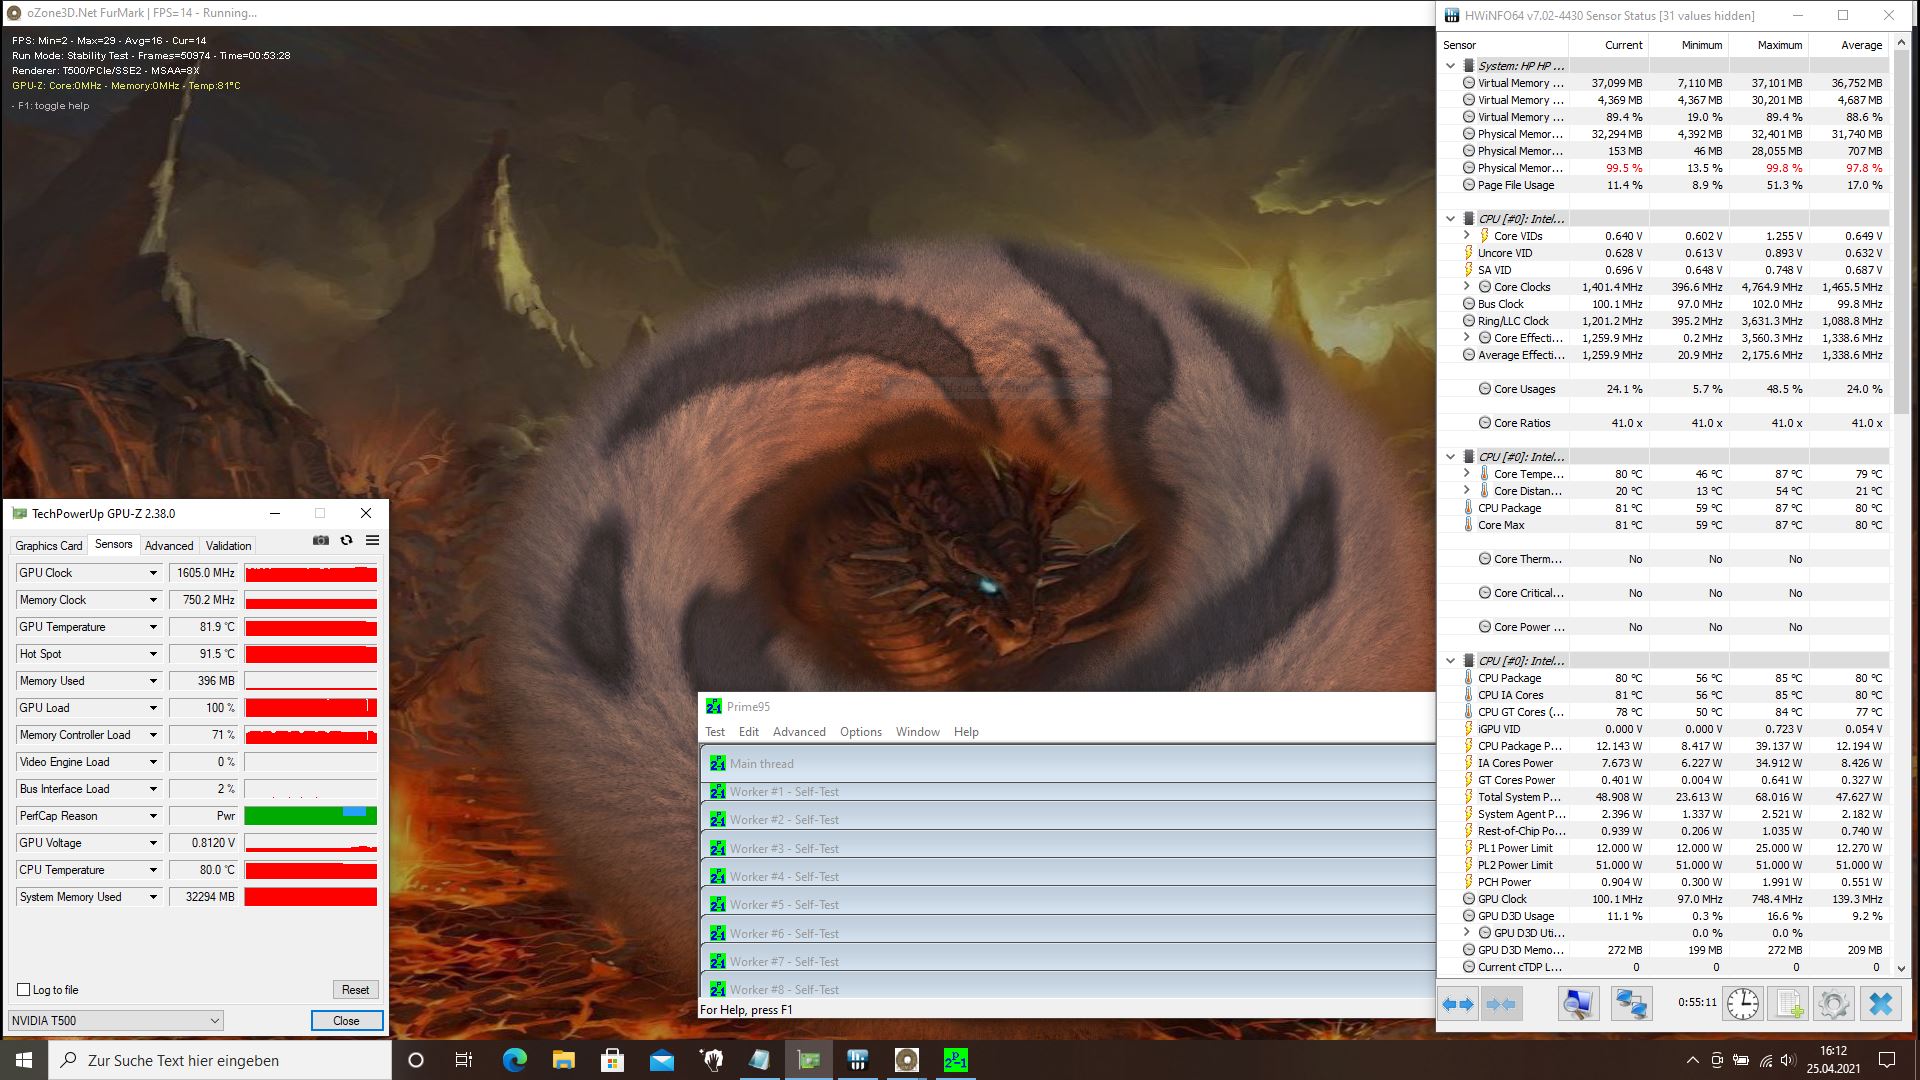Viewport: 1920px width, 1080px height.
Task: Enable the Log to file checkbox
Action: [24, 990]
